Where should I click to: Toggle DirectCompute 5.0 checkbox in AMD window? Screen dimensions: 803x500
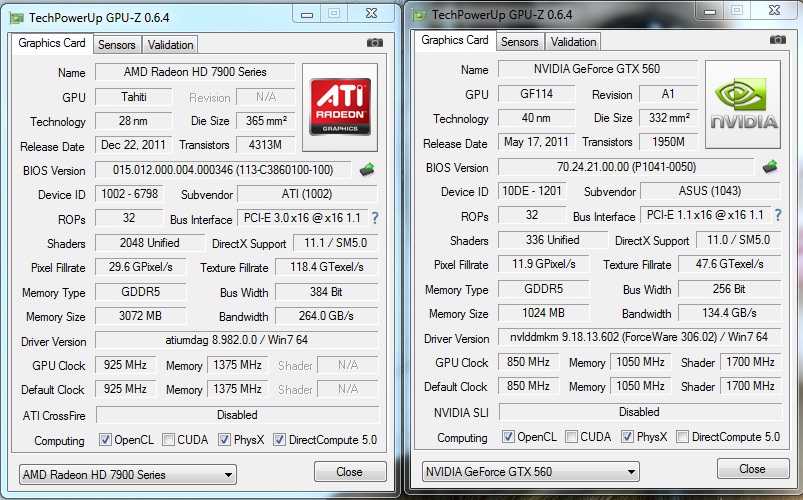279,440
